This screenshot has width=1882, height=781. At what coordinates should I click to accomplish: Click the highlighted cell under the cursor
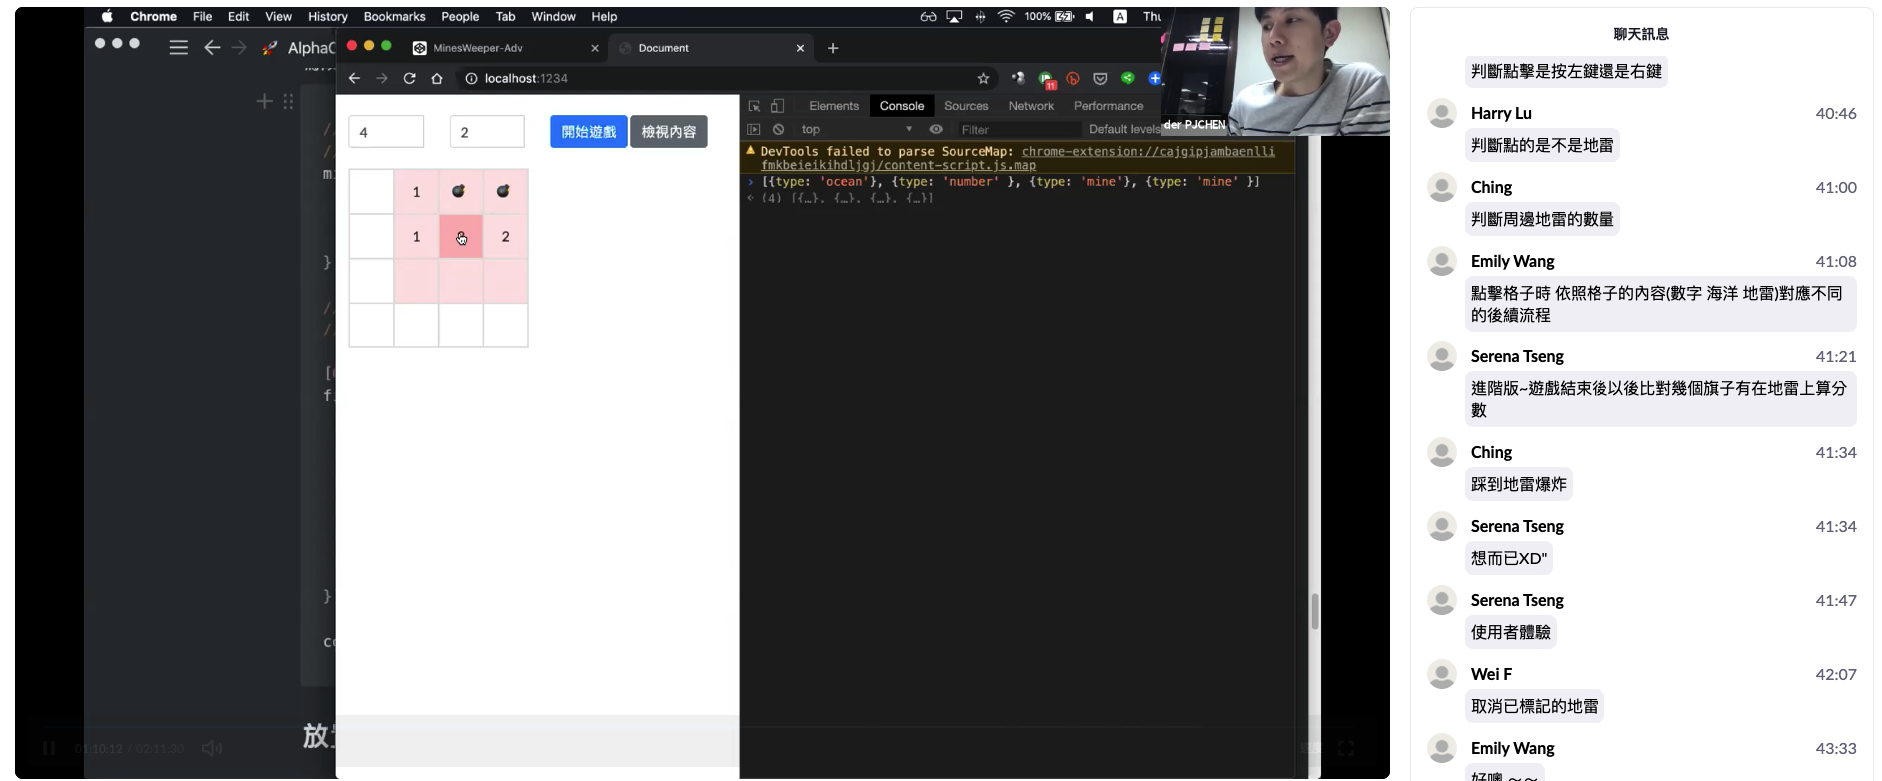pyautogui.click(x=461, y=237)
